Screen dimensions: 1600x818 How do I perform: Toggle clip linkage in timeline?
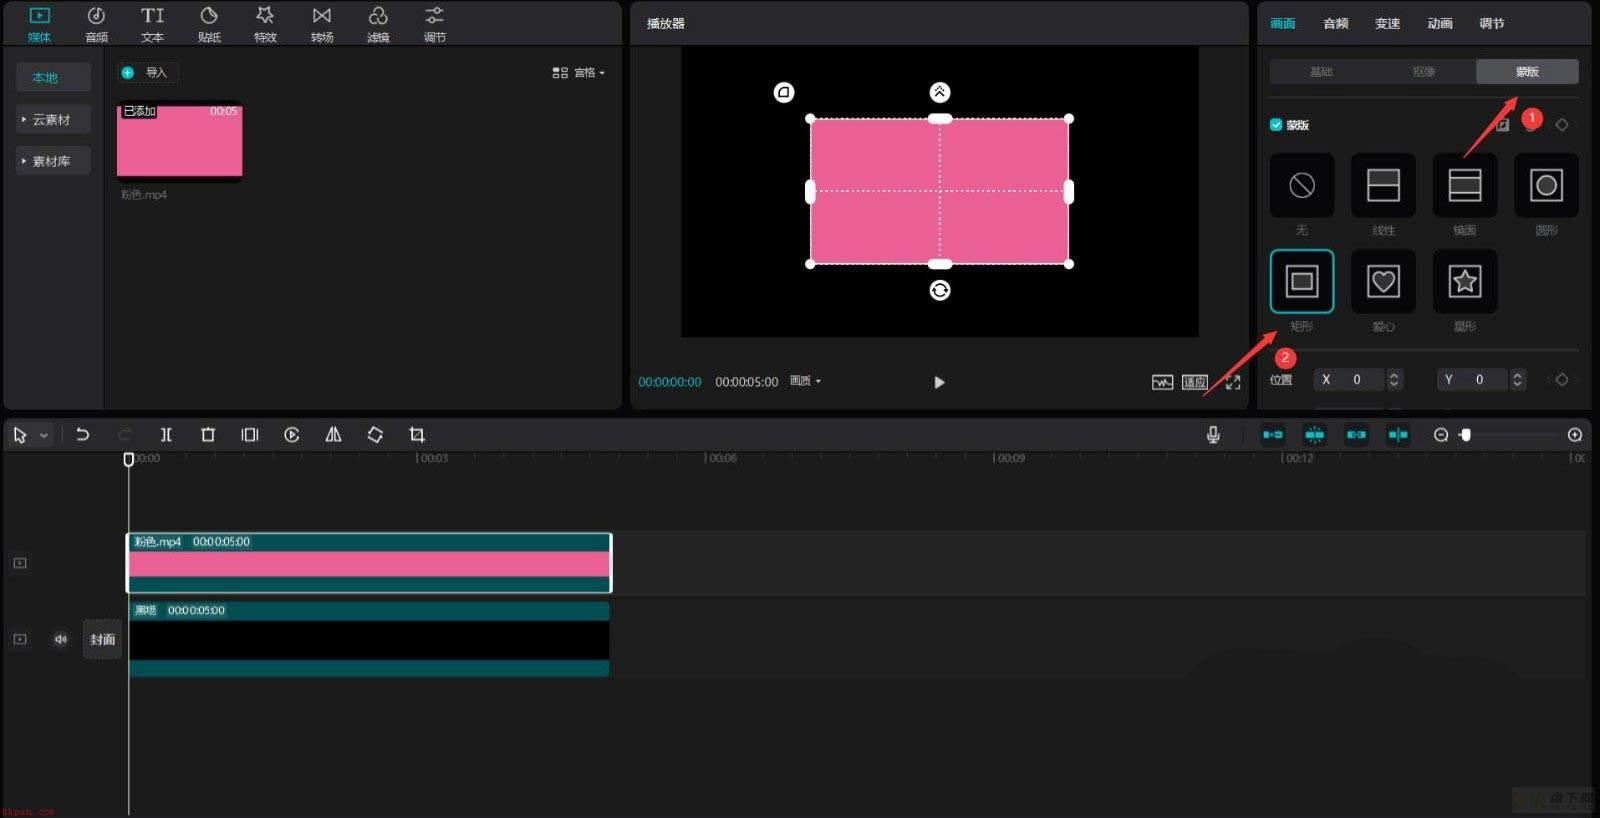[x=1356, y=434]
